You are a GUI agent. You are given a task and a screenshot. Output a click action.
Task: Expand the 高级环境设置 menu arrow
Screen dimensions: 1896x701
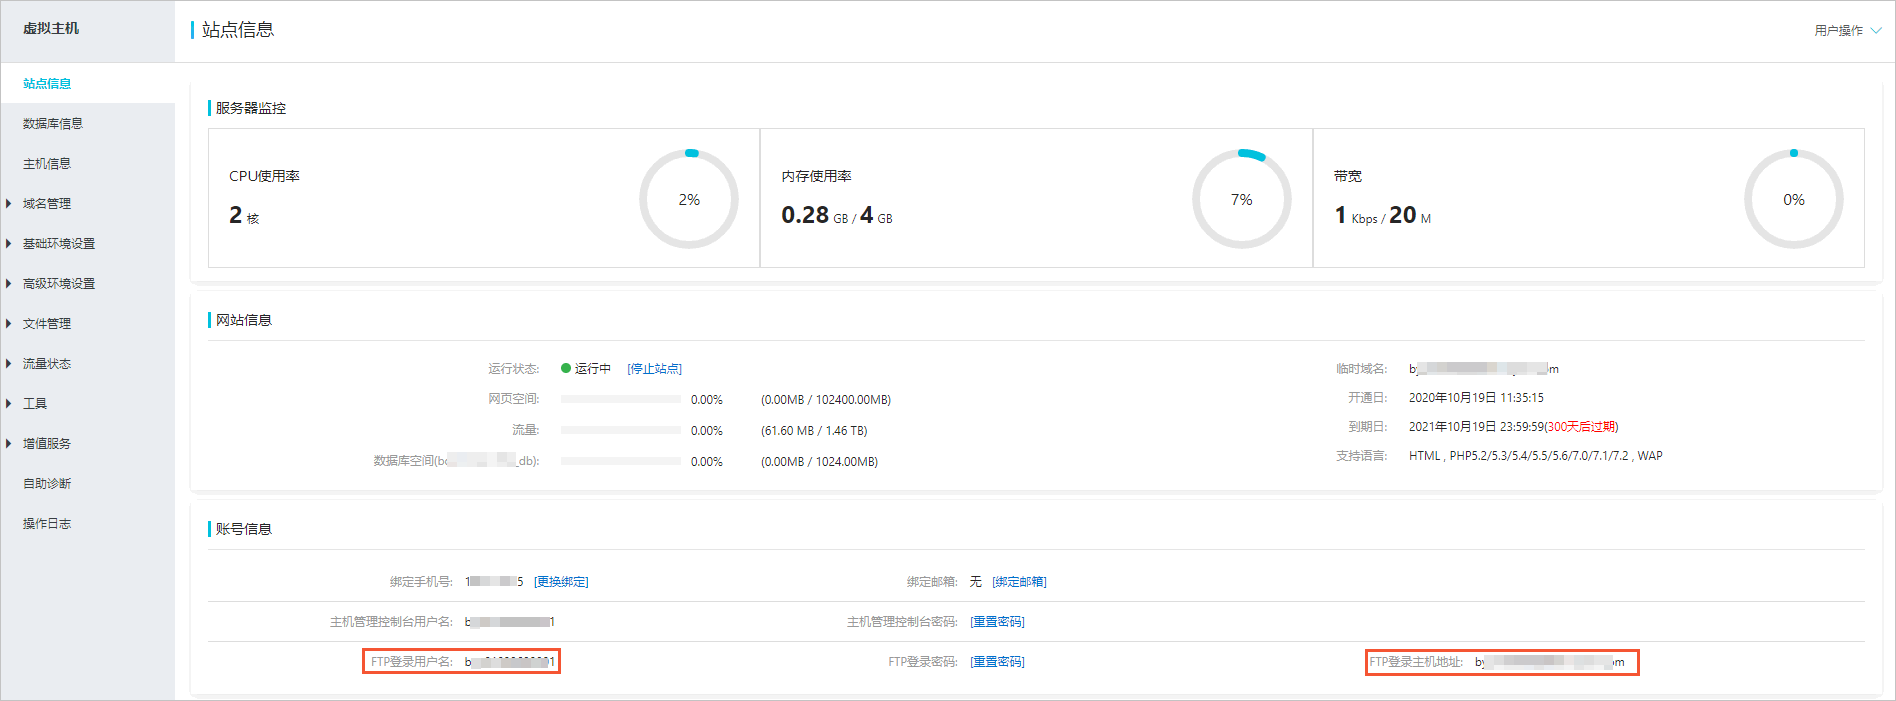8,284
